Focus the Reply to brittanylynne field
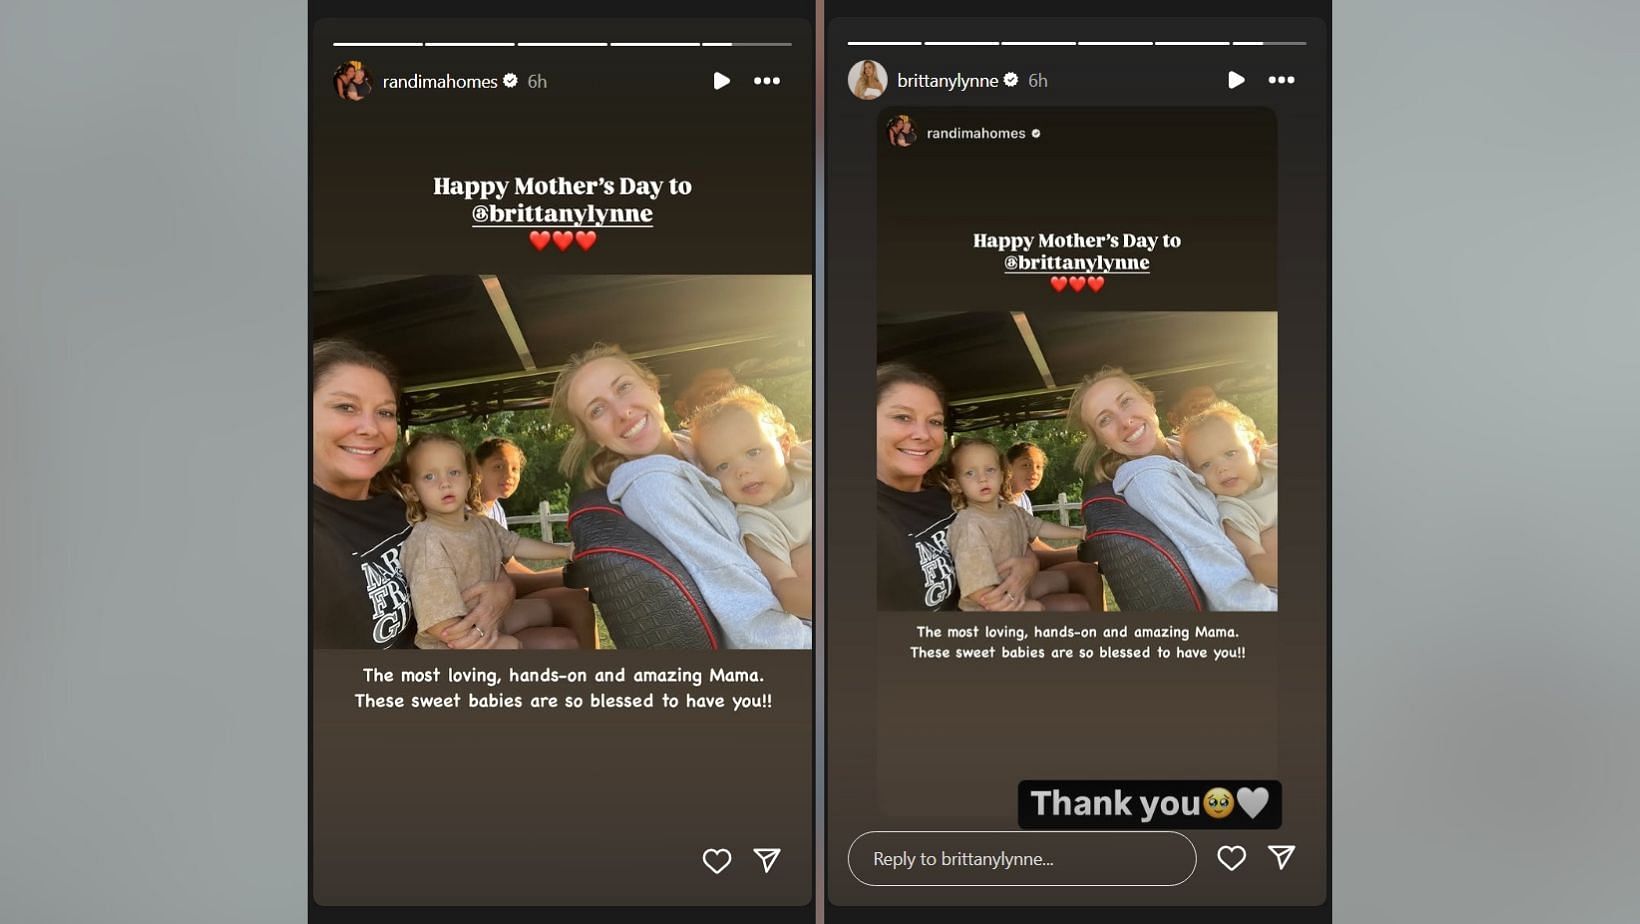1640x924 pixels. 1021,858
